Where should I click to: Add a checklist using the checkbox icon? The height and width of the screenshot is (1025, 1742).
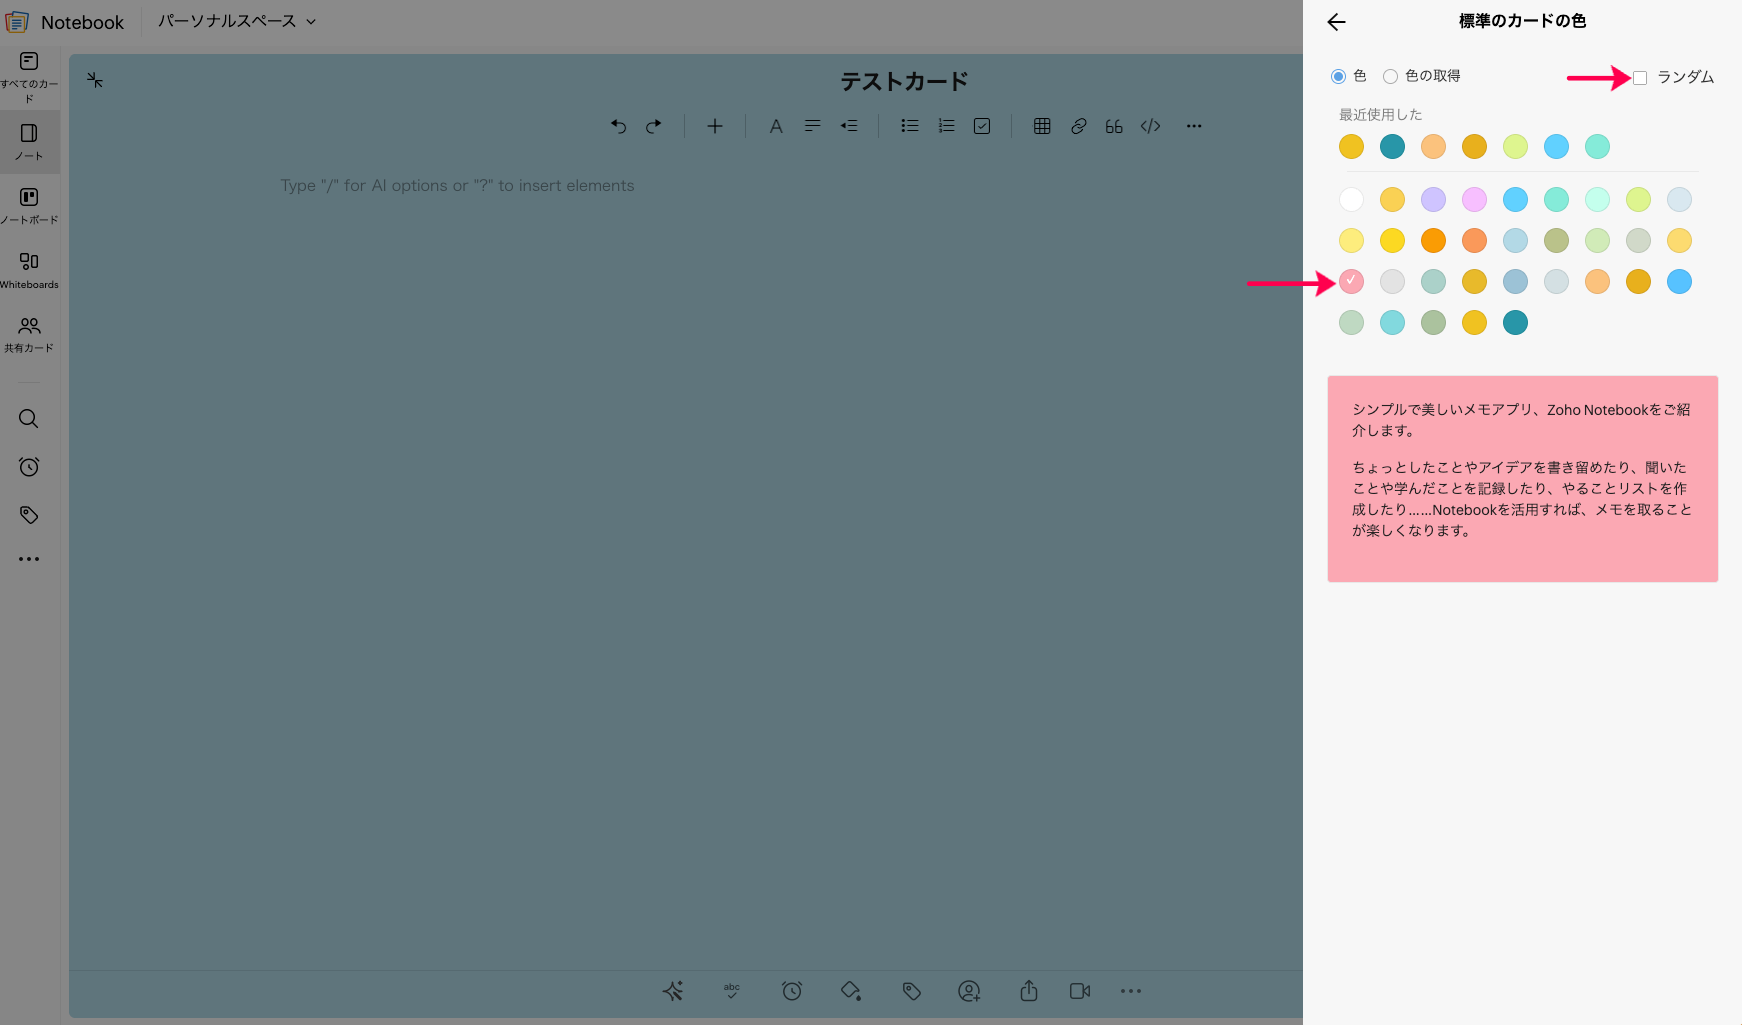982,126
